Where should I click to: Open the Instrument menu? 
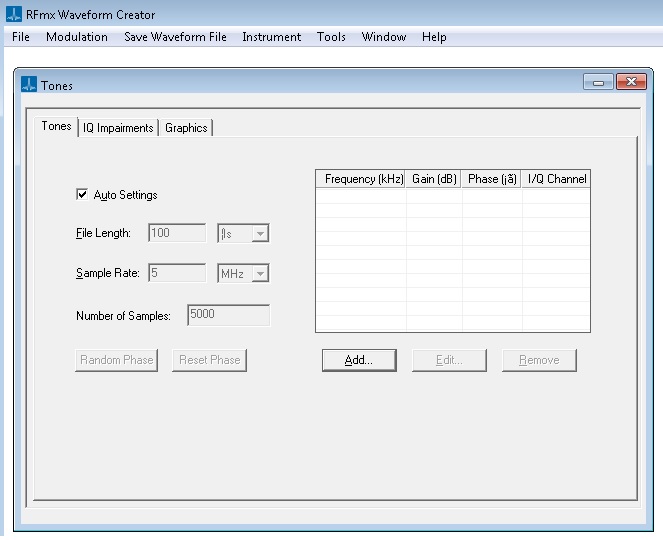pyautogui.click(x=271, y=37)
